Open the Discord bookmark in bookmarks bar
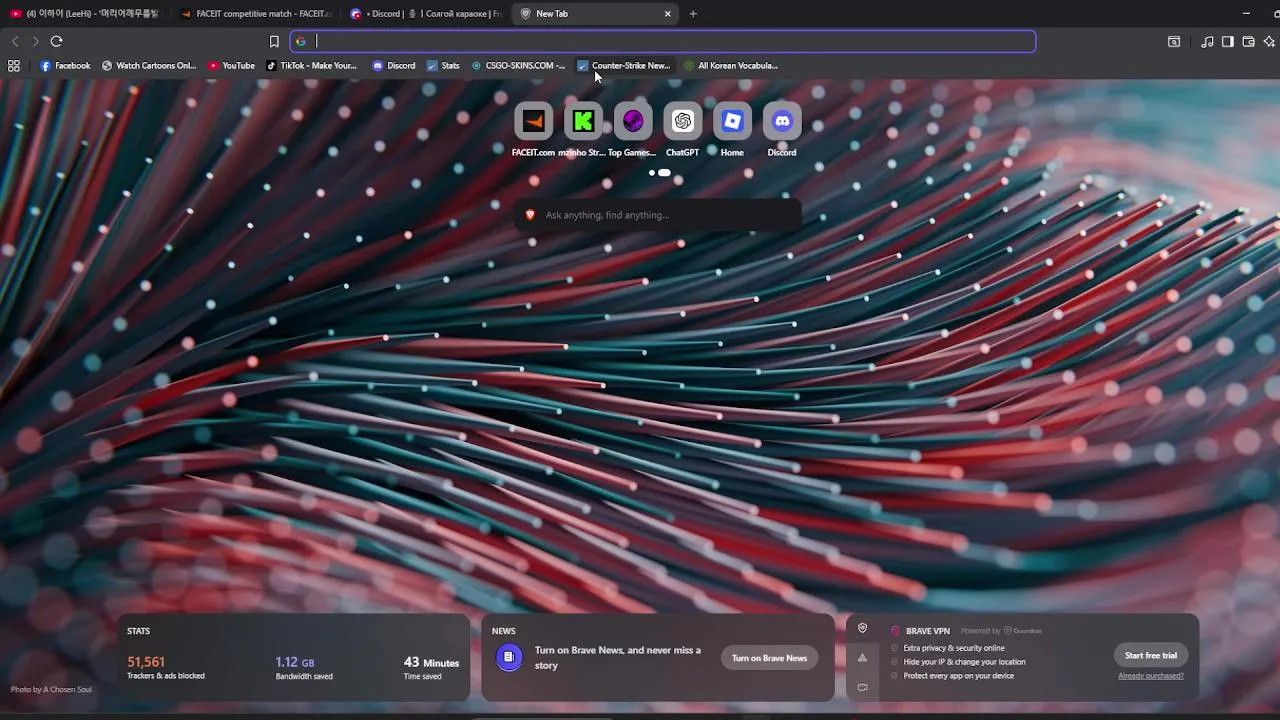 (394, 66)
